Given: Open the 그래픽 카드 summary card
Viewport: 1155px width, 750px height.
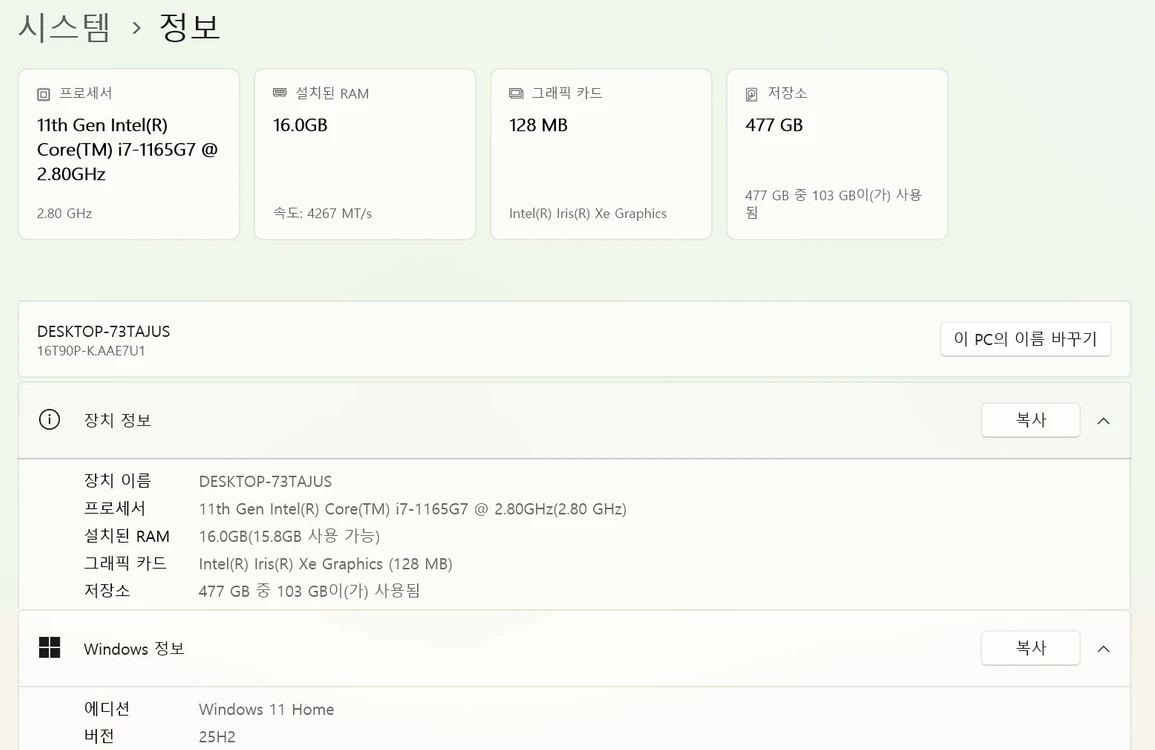Looking at the screenshot, I should tap(601, 154).
